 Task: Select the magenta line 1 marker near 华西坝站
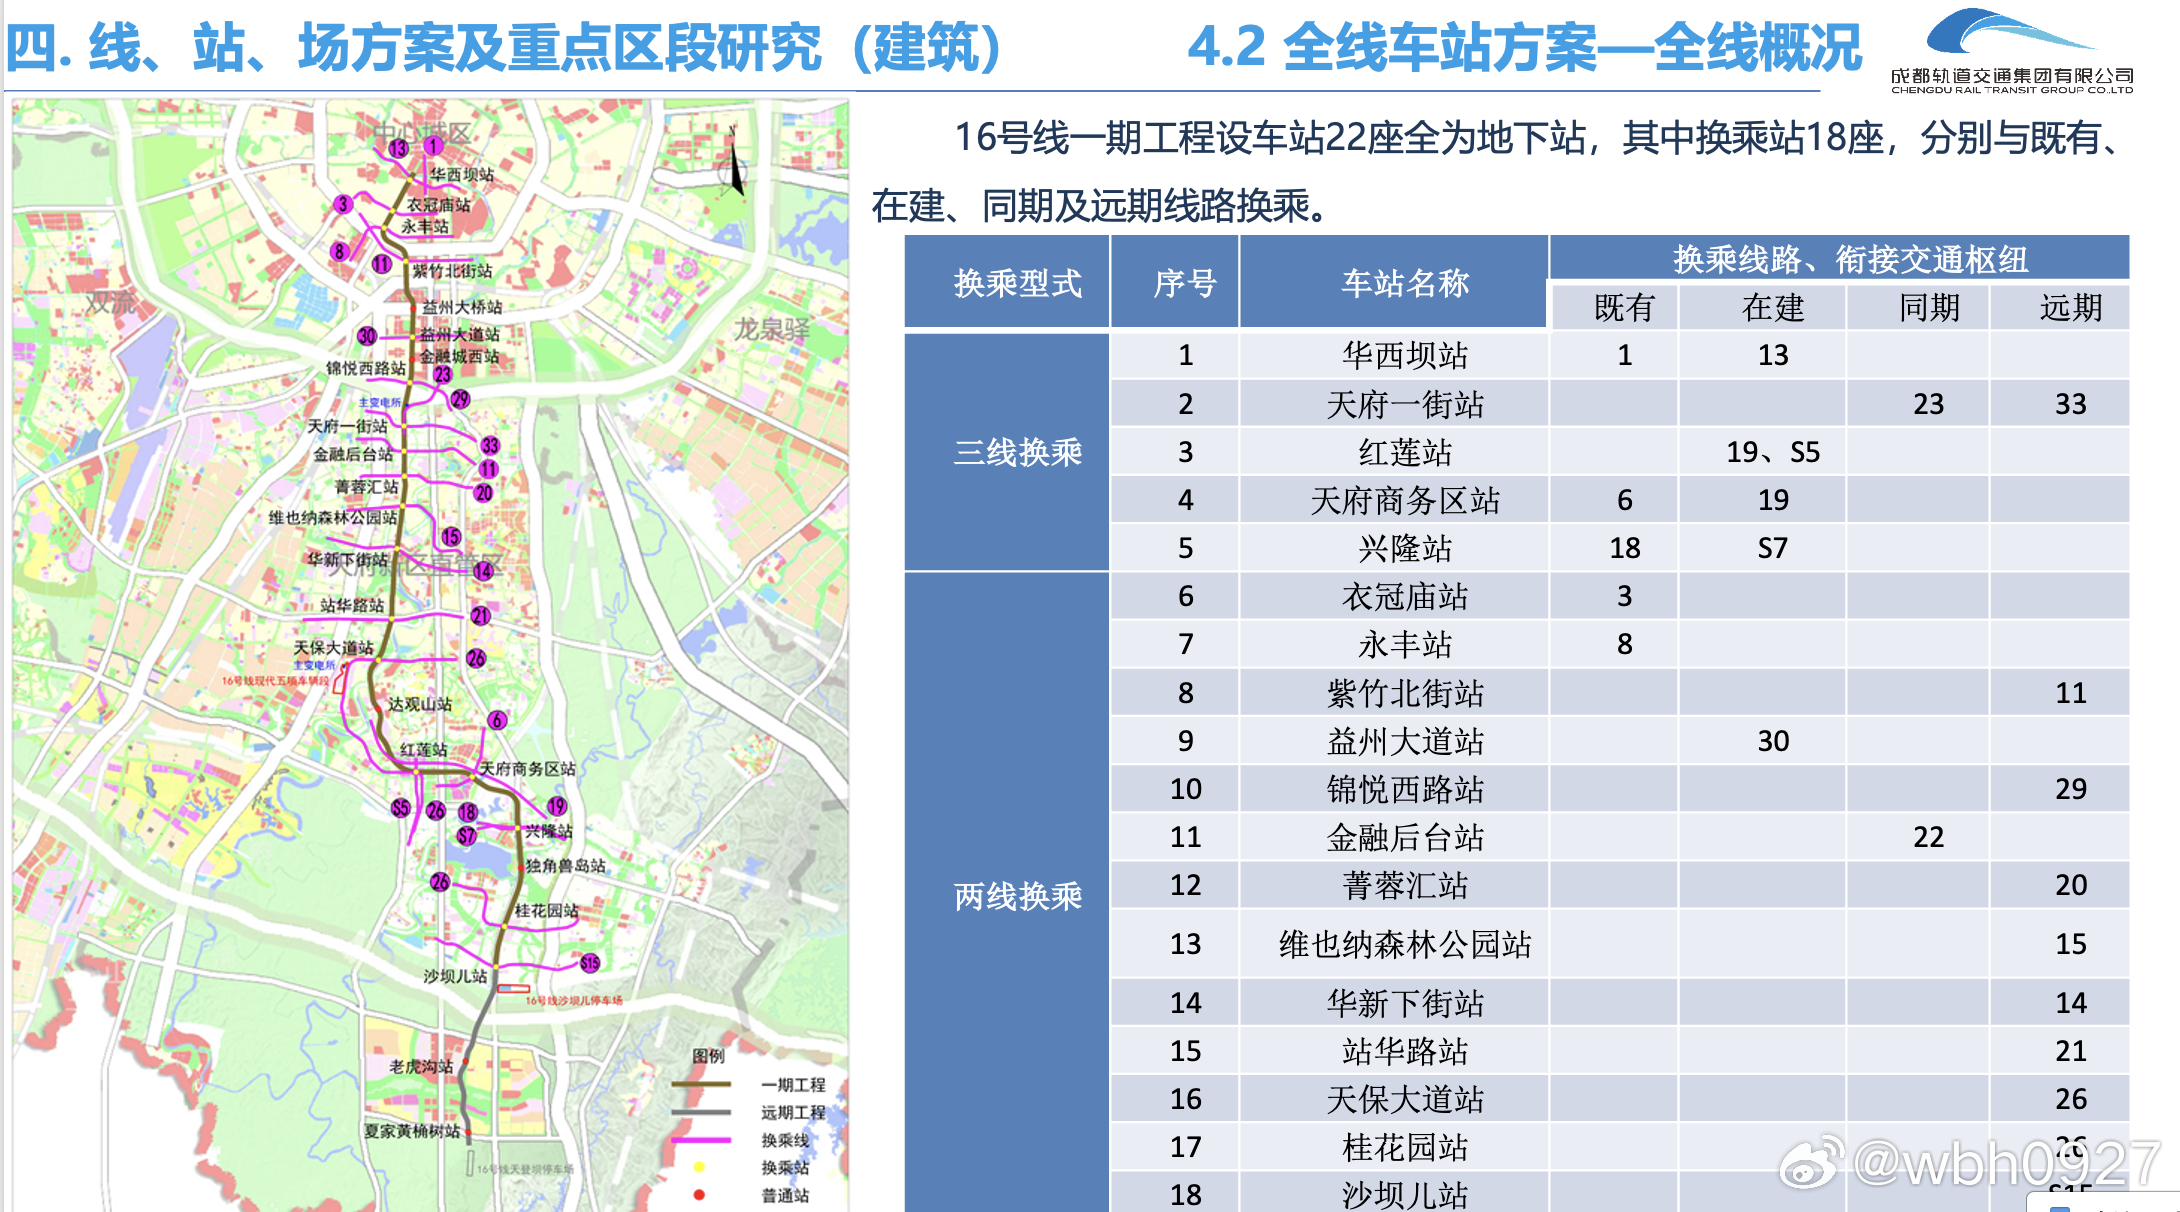coord(433,146)
